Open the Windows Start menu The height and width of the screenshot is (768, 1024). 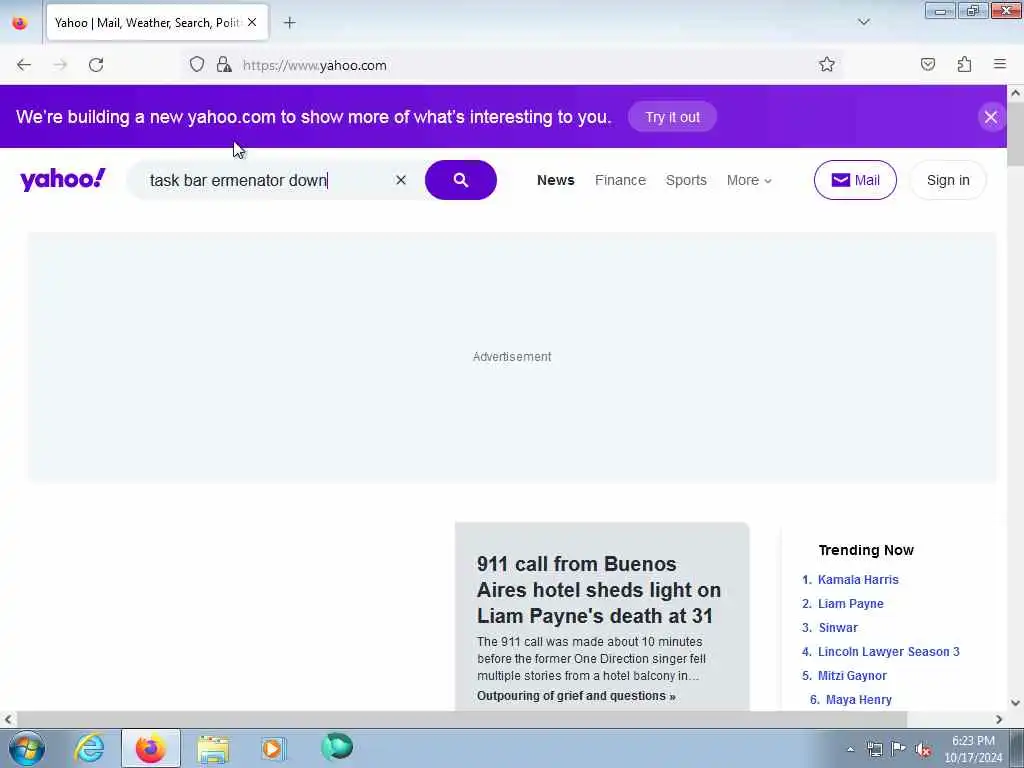27,748
